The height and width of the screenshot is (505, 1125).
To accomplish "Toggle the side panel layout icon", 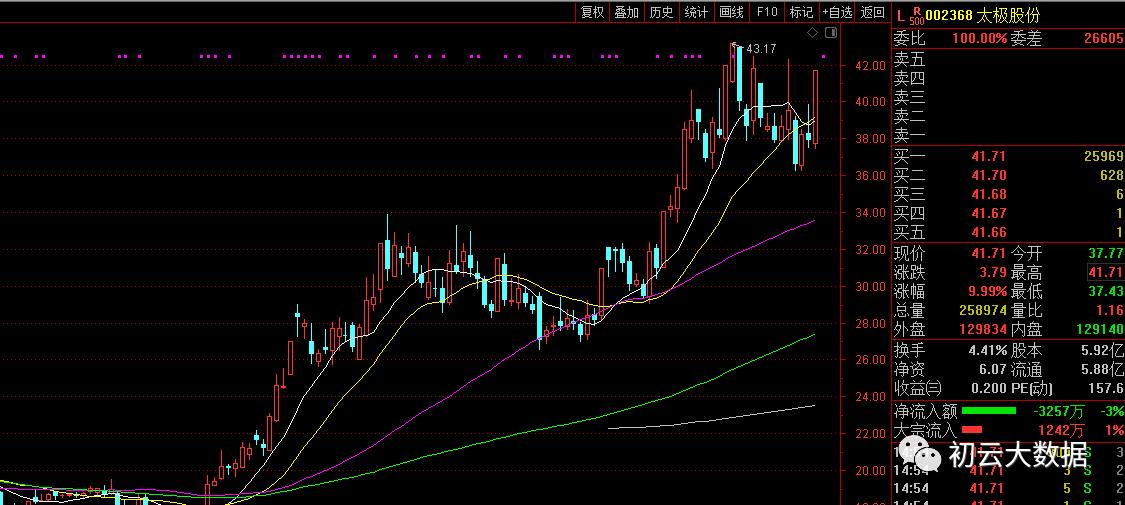I will 831,32.
